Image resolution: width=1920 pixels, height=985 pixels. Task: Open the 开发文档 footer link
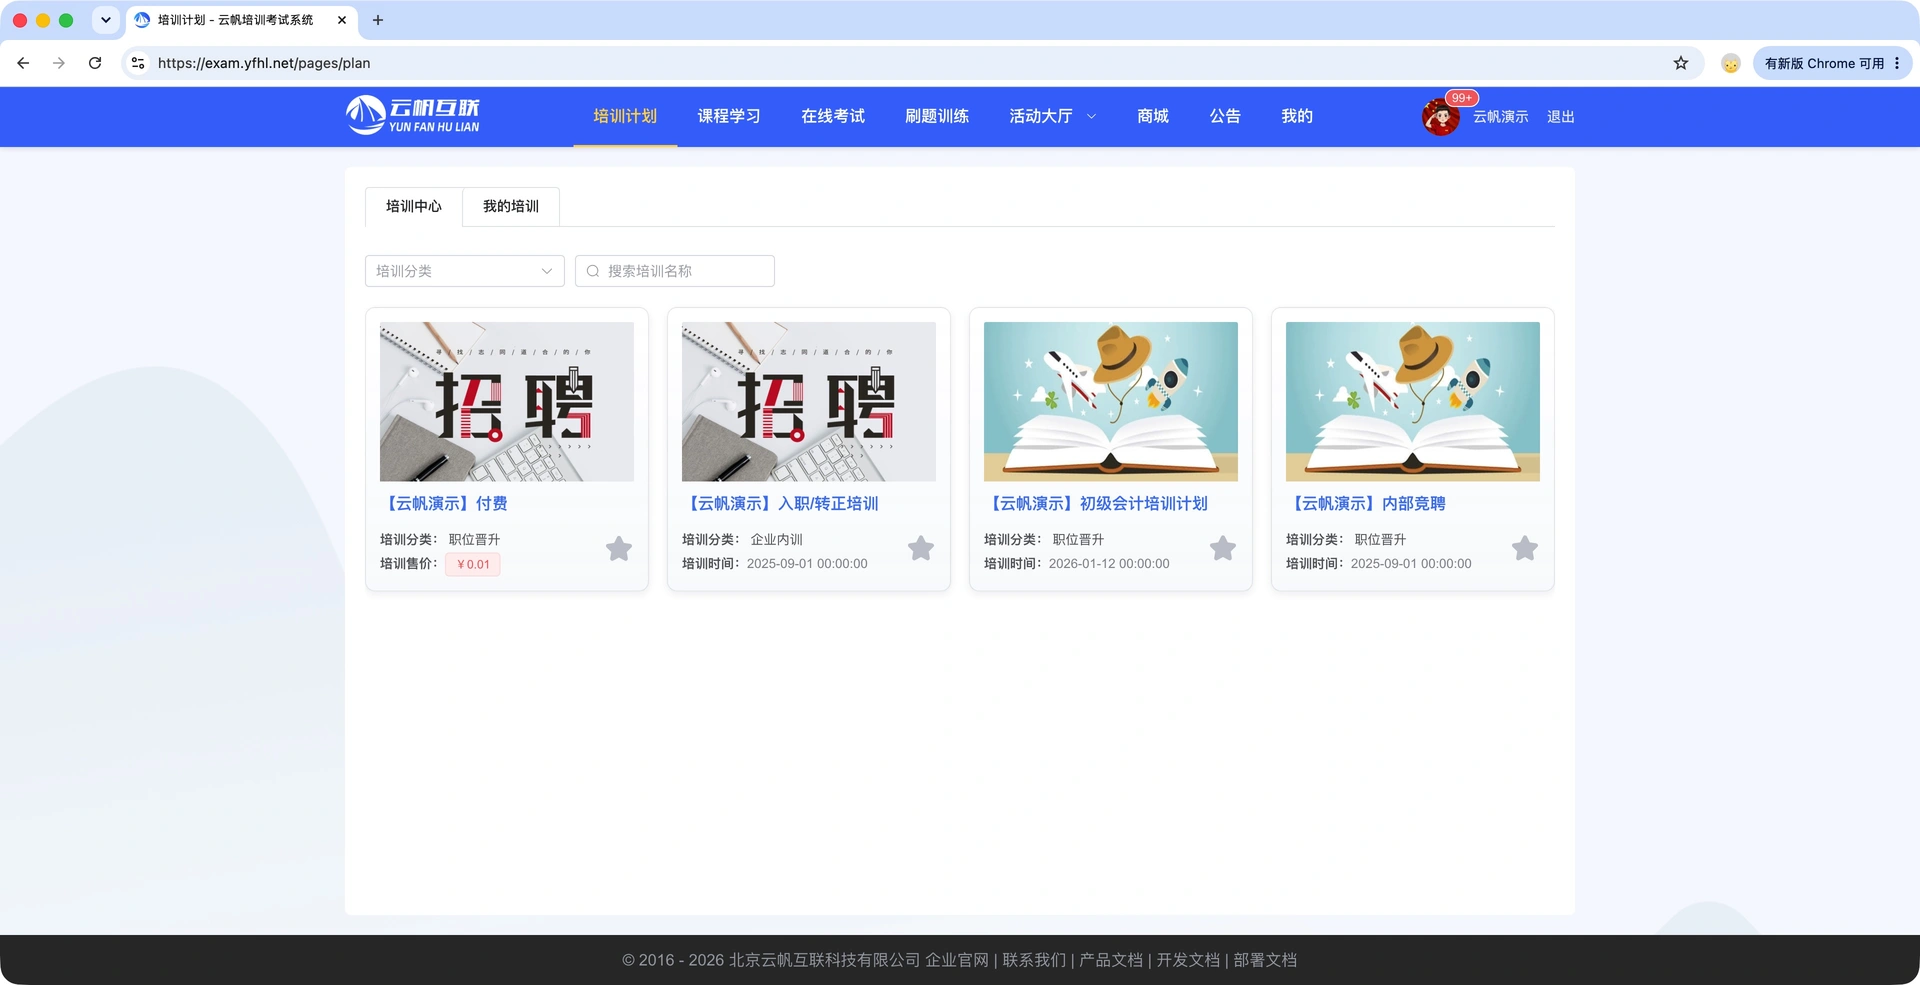(1188, 960)
